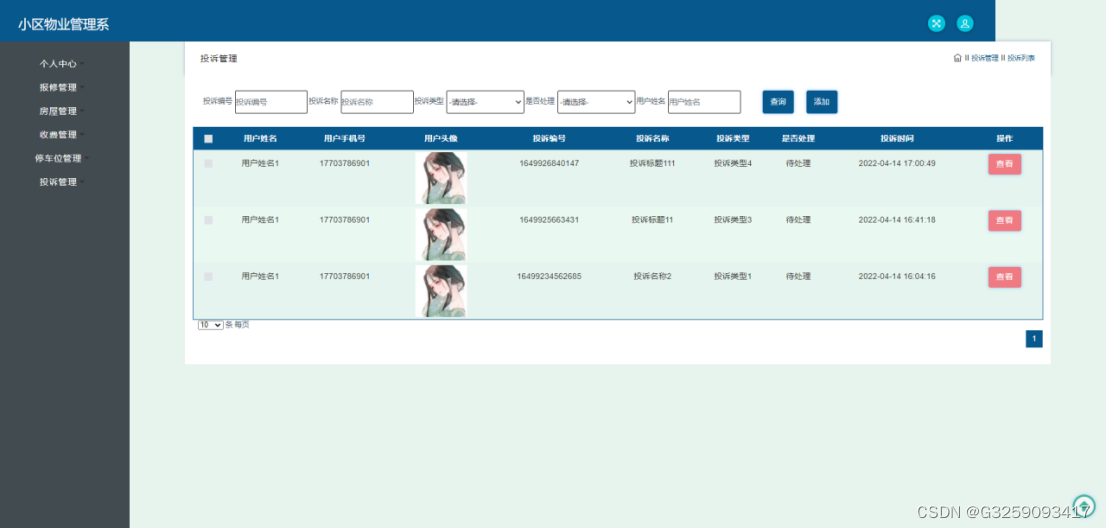The width and height of the screenshot is (1106, 528).
Task: Expand 停车位管理 sidebar menu
Action: pyautogui.click(x=61, y=158)
